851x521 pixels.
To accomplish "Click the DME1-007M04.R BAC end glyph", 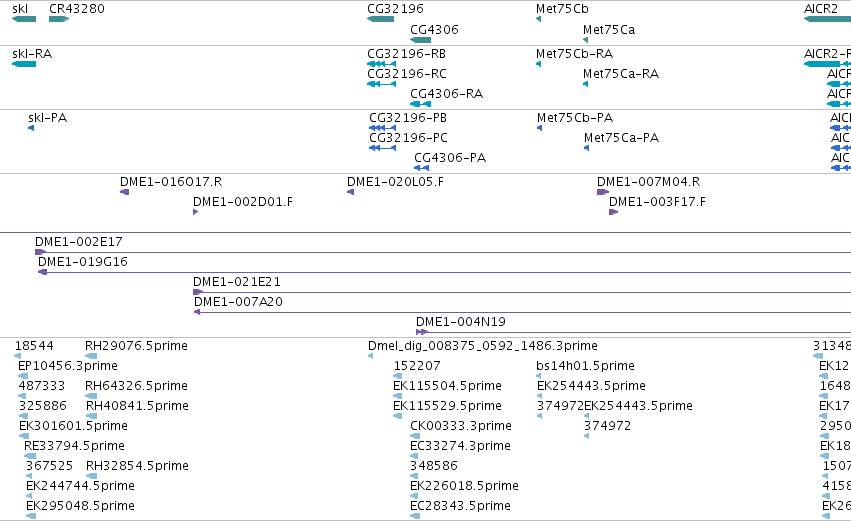I will coord(603,192).
